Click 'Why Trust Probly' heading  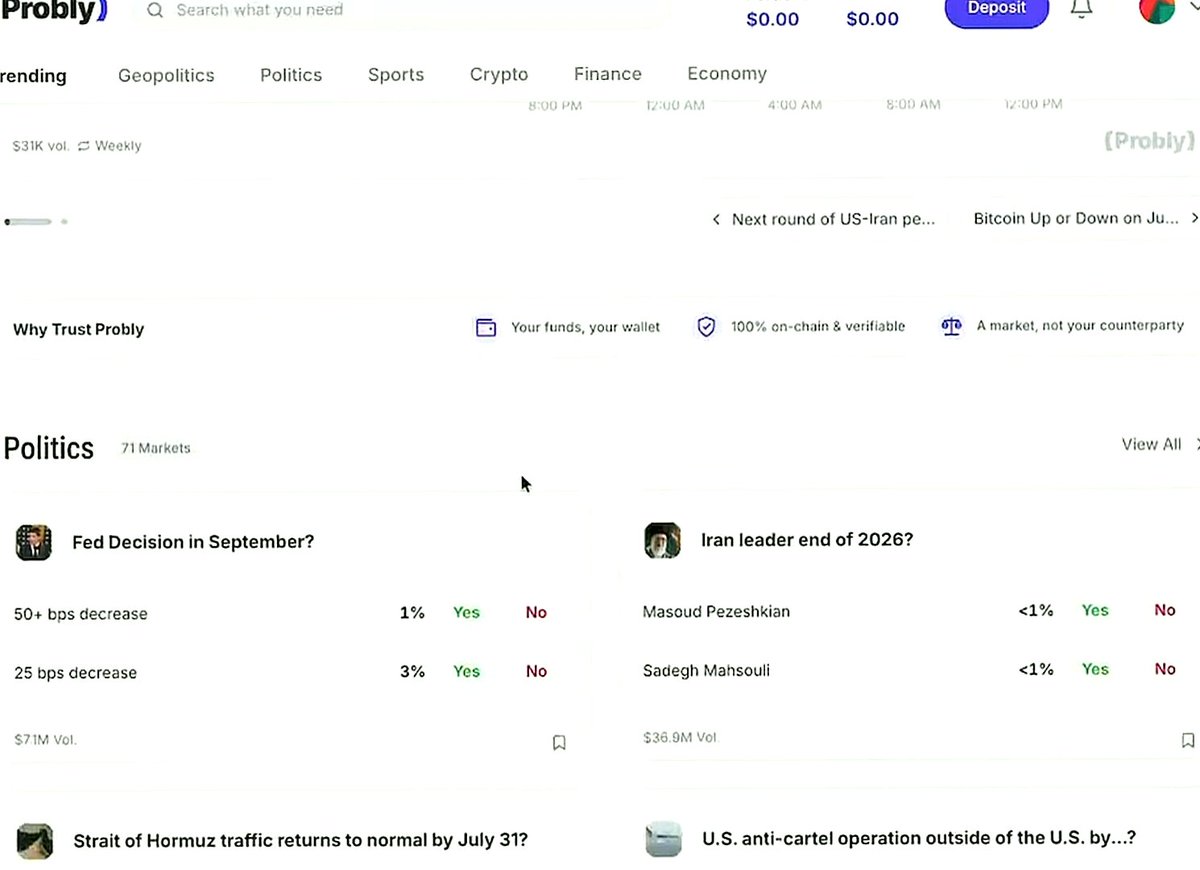pos(79,329)
